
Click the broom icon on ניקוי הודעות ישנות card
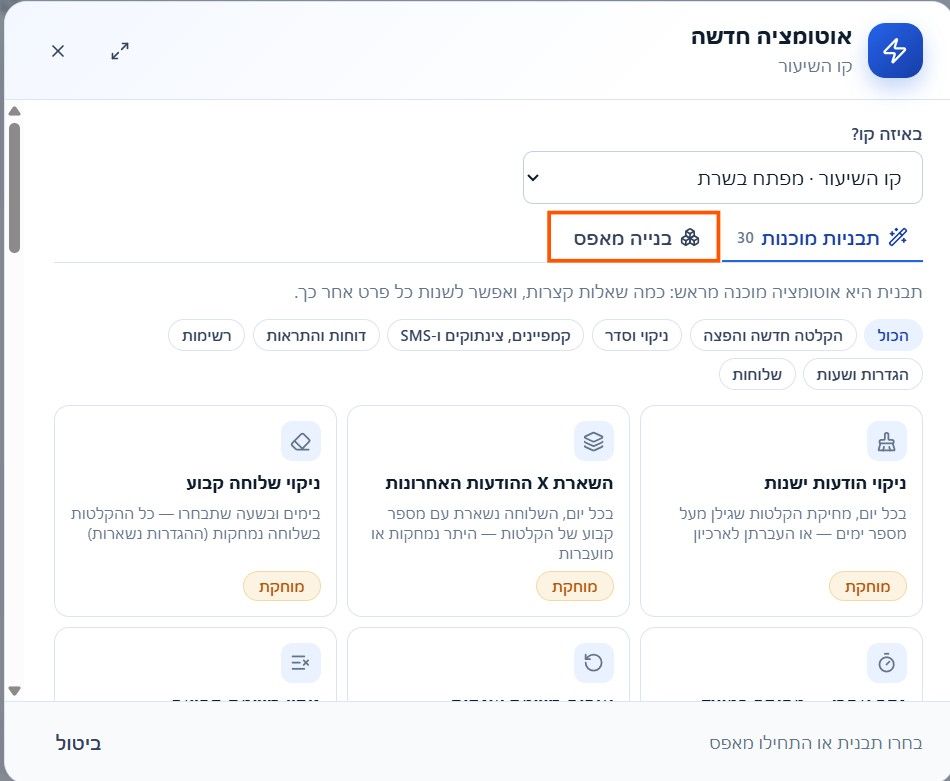point(886,441)
